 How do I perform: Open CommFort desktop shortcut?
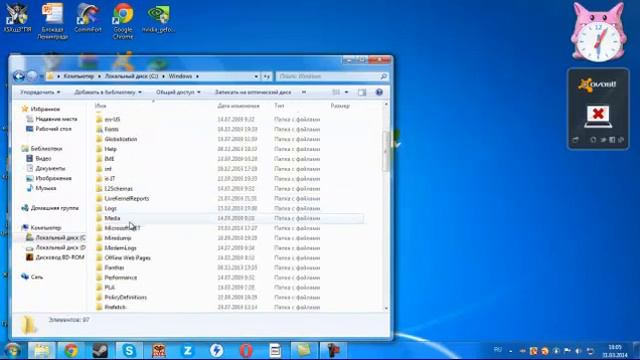pyautogui.click(x=88, y=18)
